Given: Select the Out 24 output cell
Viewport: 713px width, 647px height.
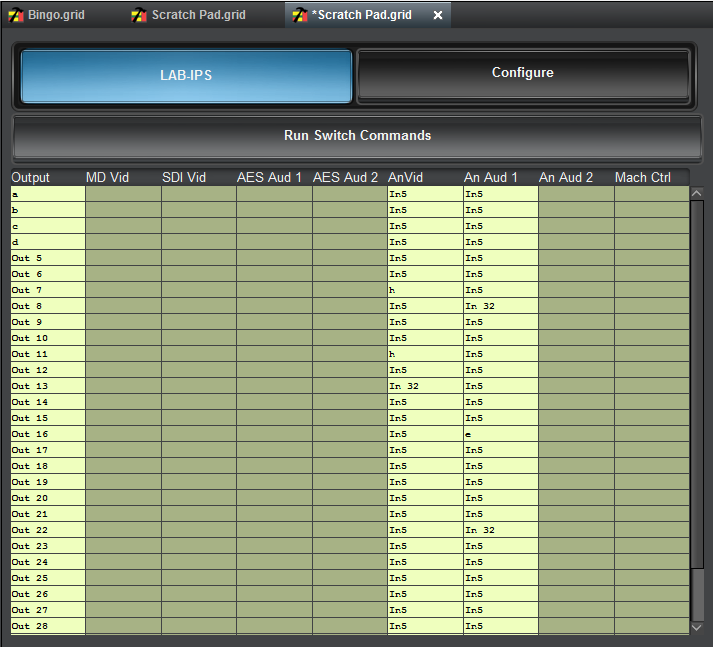Looking at the screenshot, I should coord(48,562).
